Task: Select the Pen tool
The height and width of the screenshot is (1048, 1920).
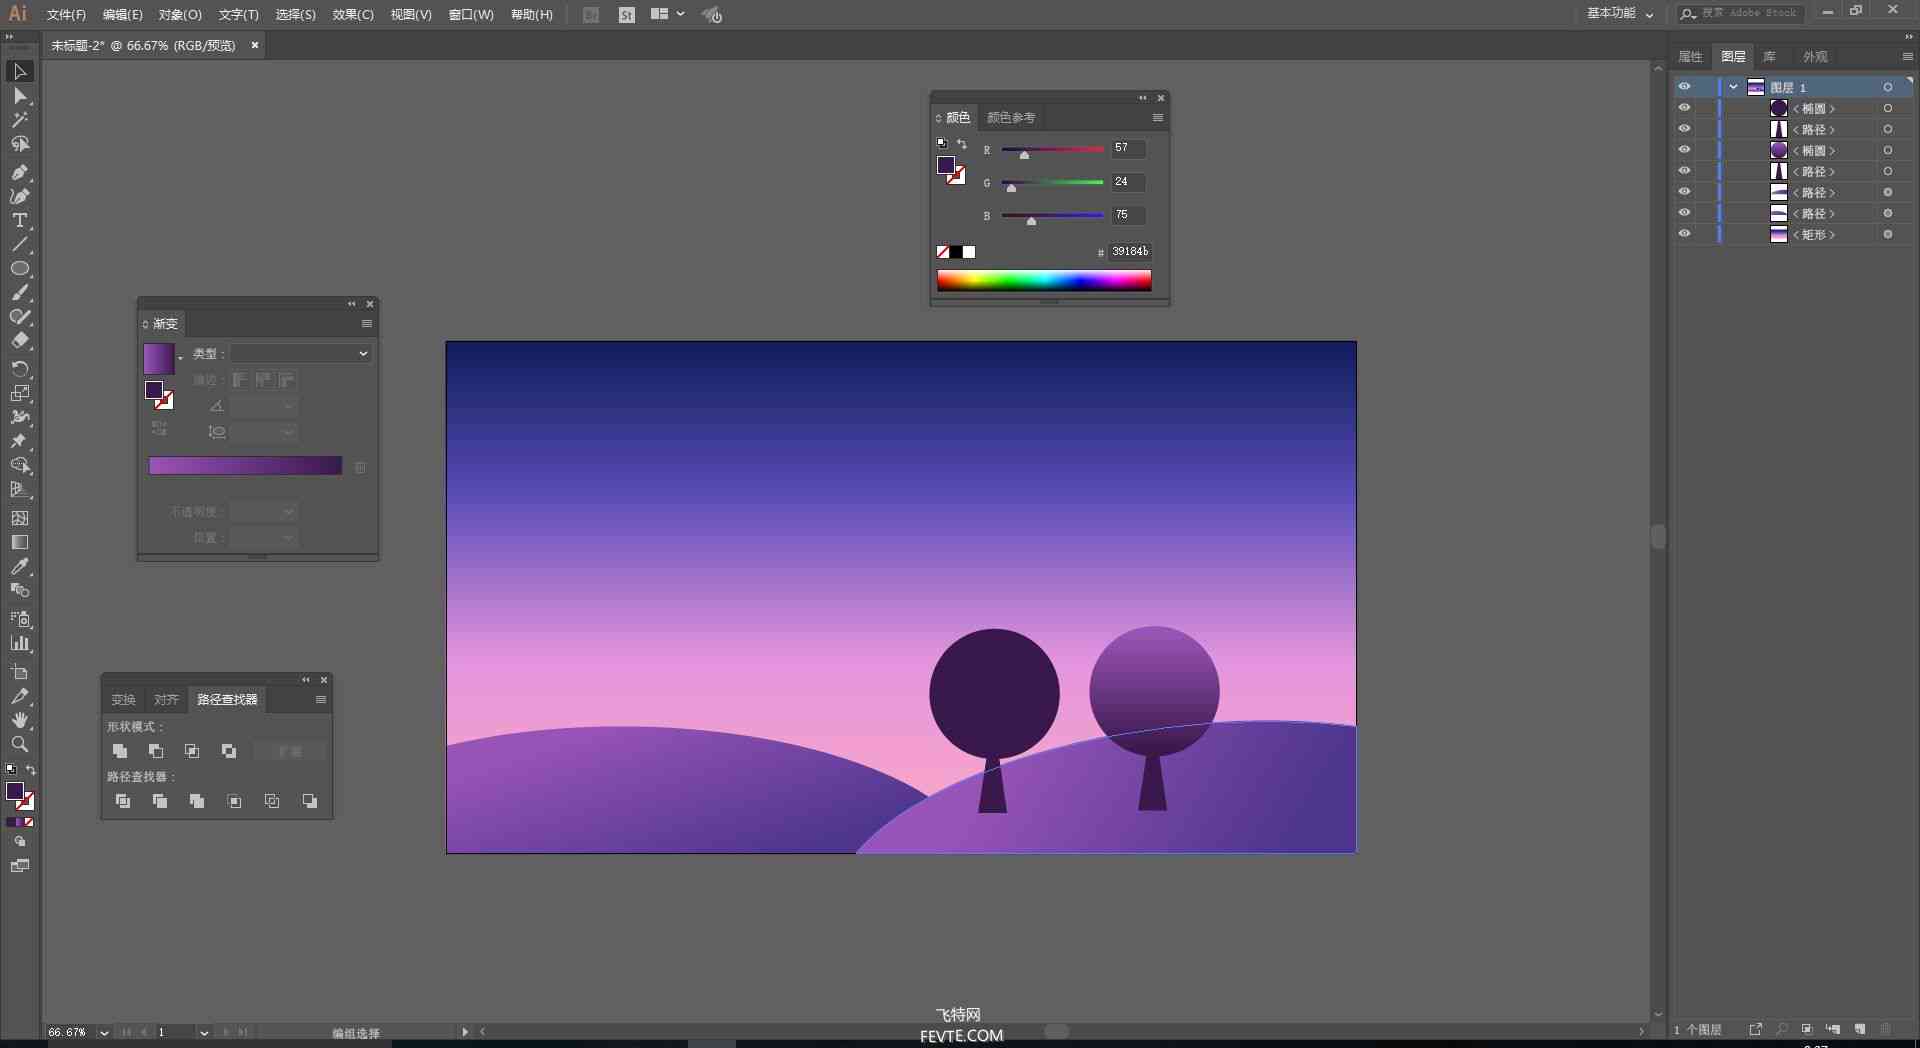Action: [19, 172]
